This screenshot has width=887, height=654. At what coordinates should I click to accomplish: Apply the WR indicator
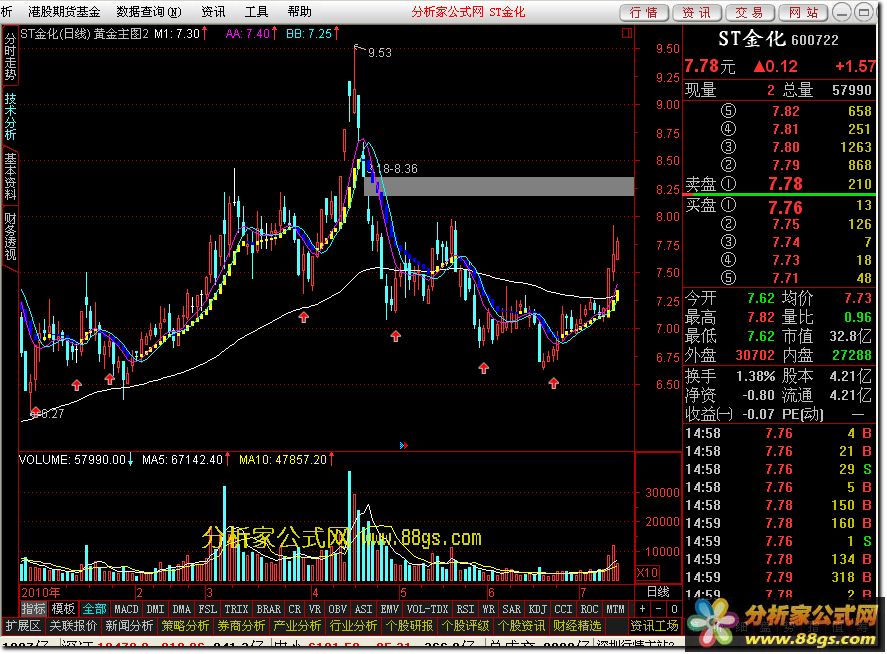click(488, 609)
